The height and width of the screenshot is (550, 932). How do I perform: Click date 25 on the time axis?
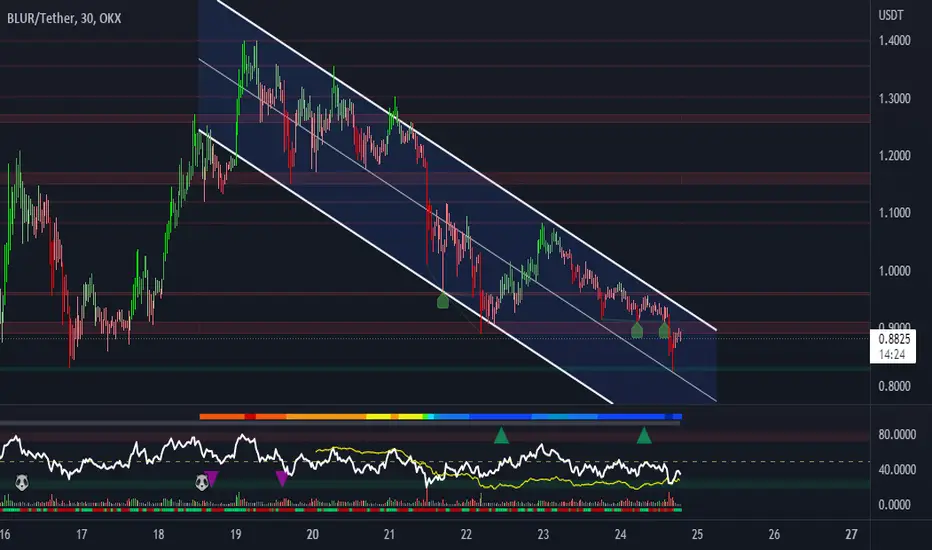coord(697,534)
